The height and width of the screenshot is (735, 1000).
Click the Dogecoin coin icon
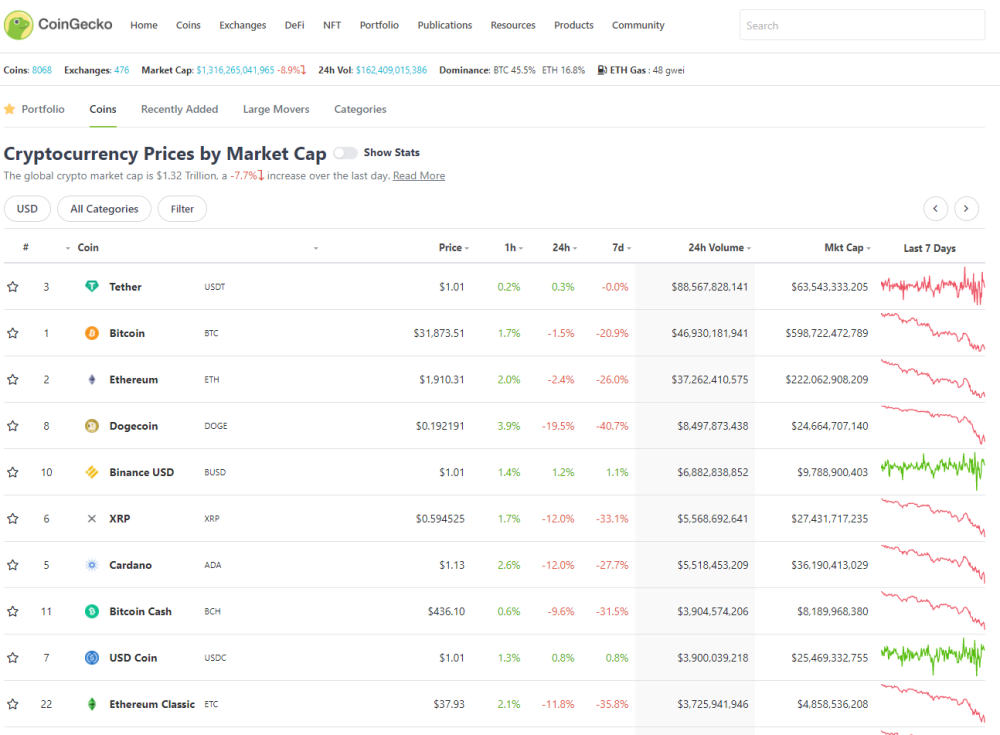(92, 426)
